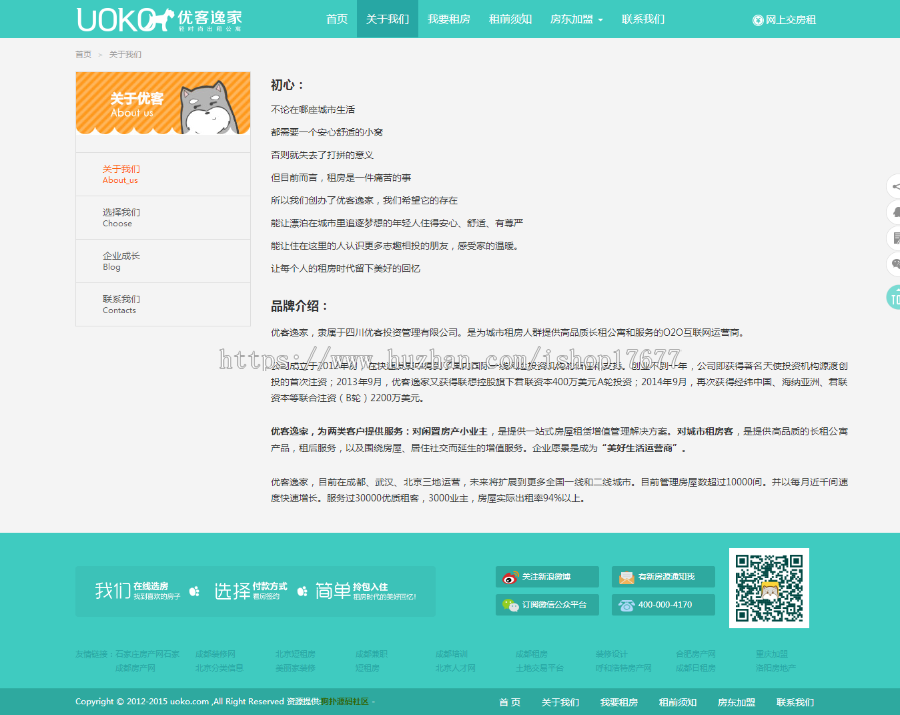
Task: Click the Sina Weibo eye icon
Action: (x=510, y=577)
